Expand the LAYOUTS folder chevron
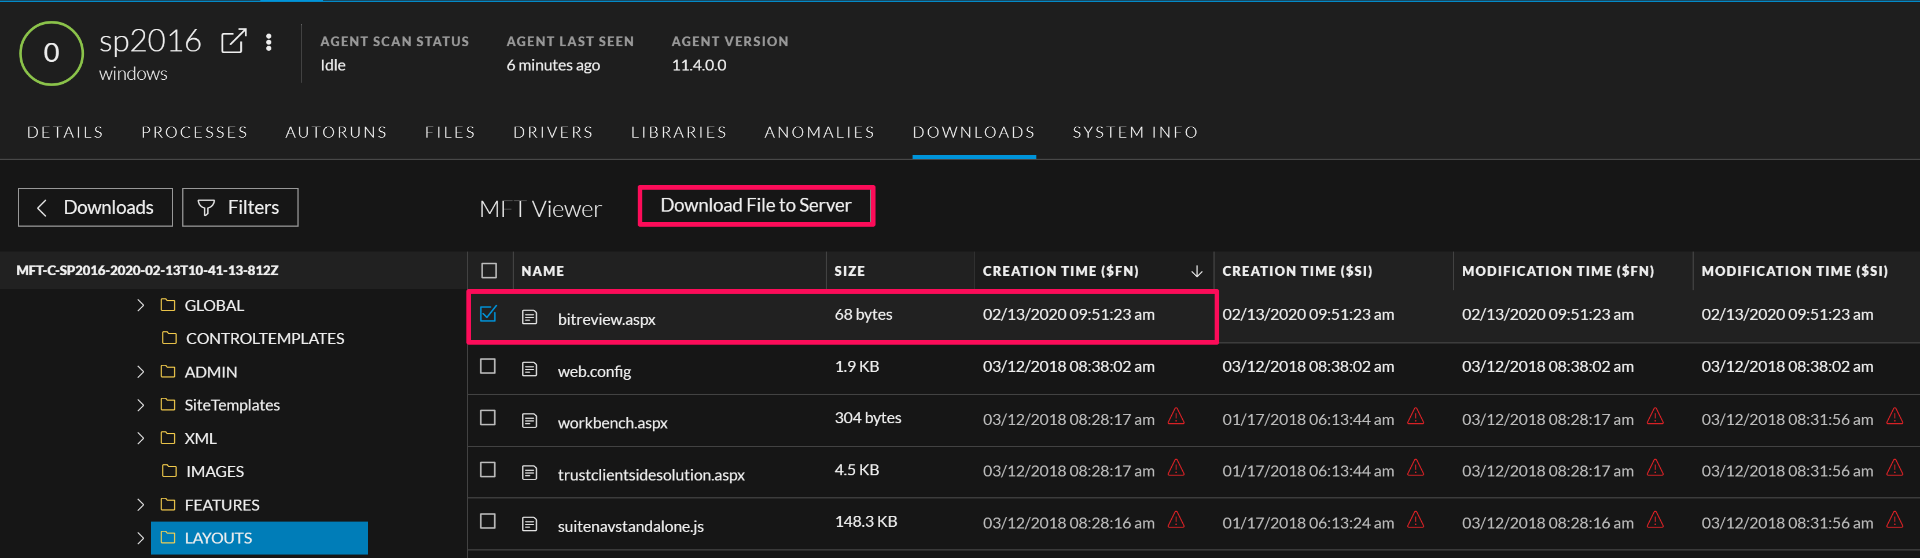 point(140,538)
